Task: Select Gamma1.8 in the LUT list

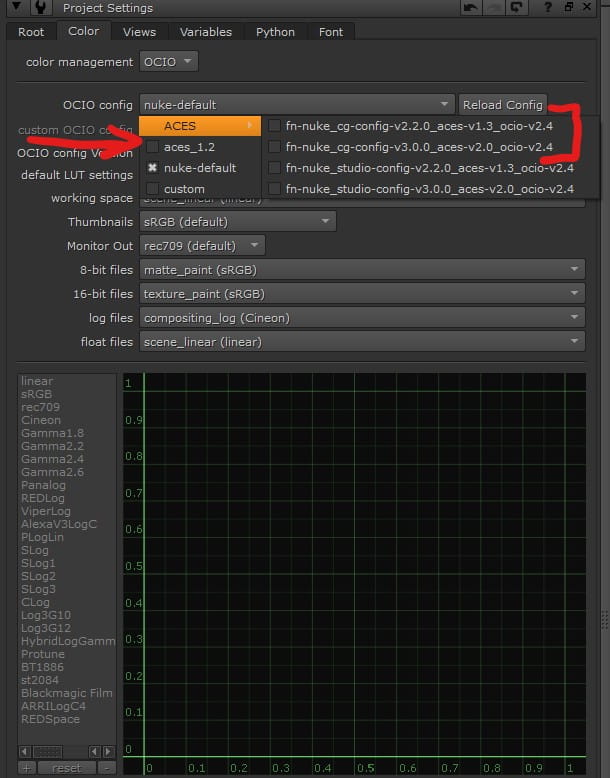Action: click(x=52, y=433)
